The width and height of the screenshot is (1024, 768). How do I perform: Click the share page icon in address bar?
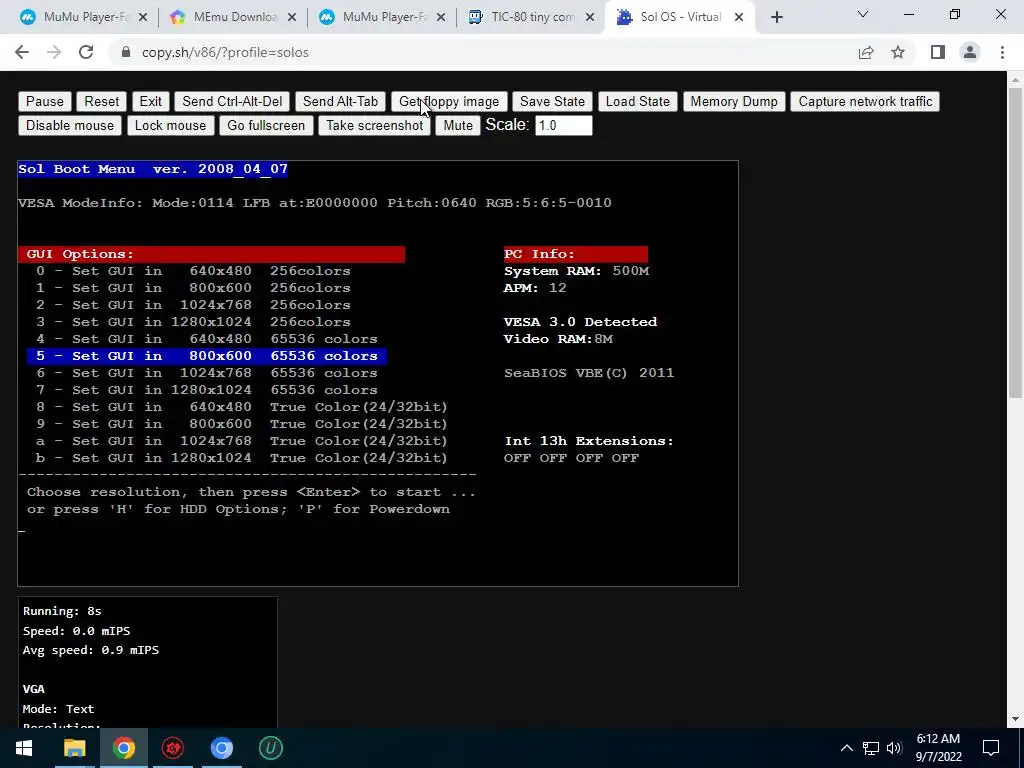point(866,52)
